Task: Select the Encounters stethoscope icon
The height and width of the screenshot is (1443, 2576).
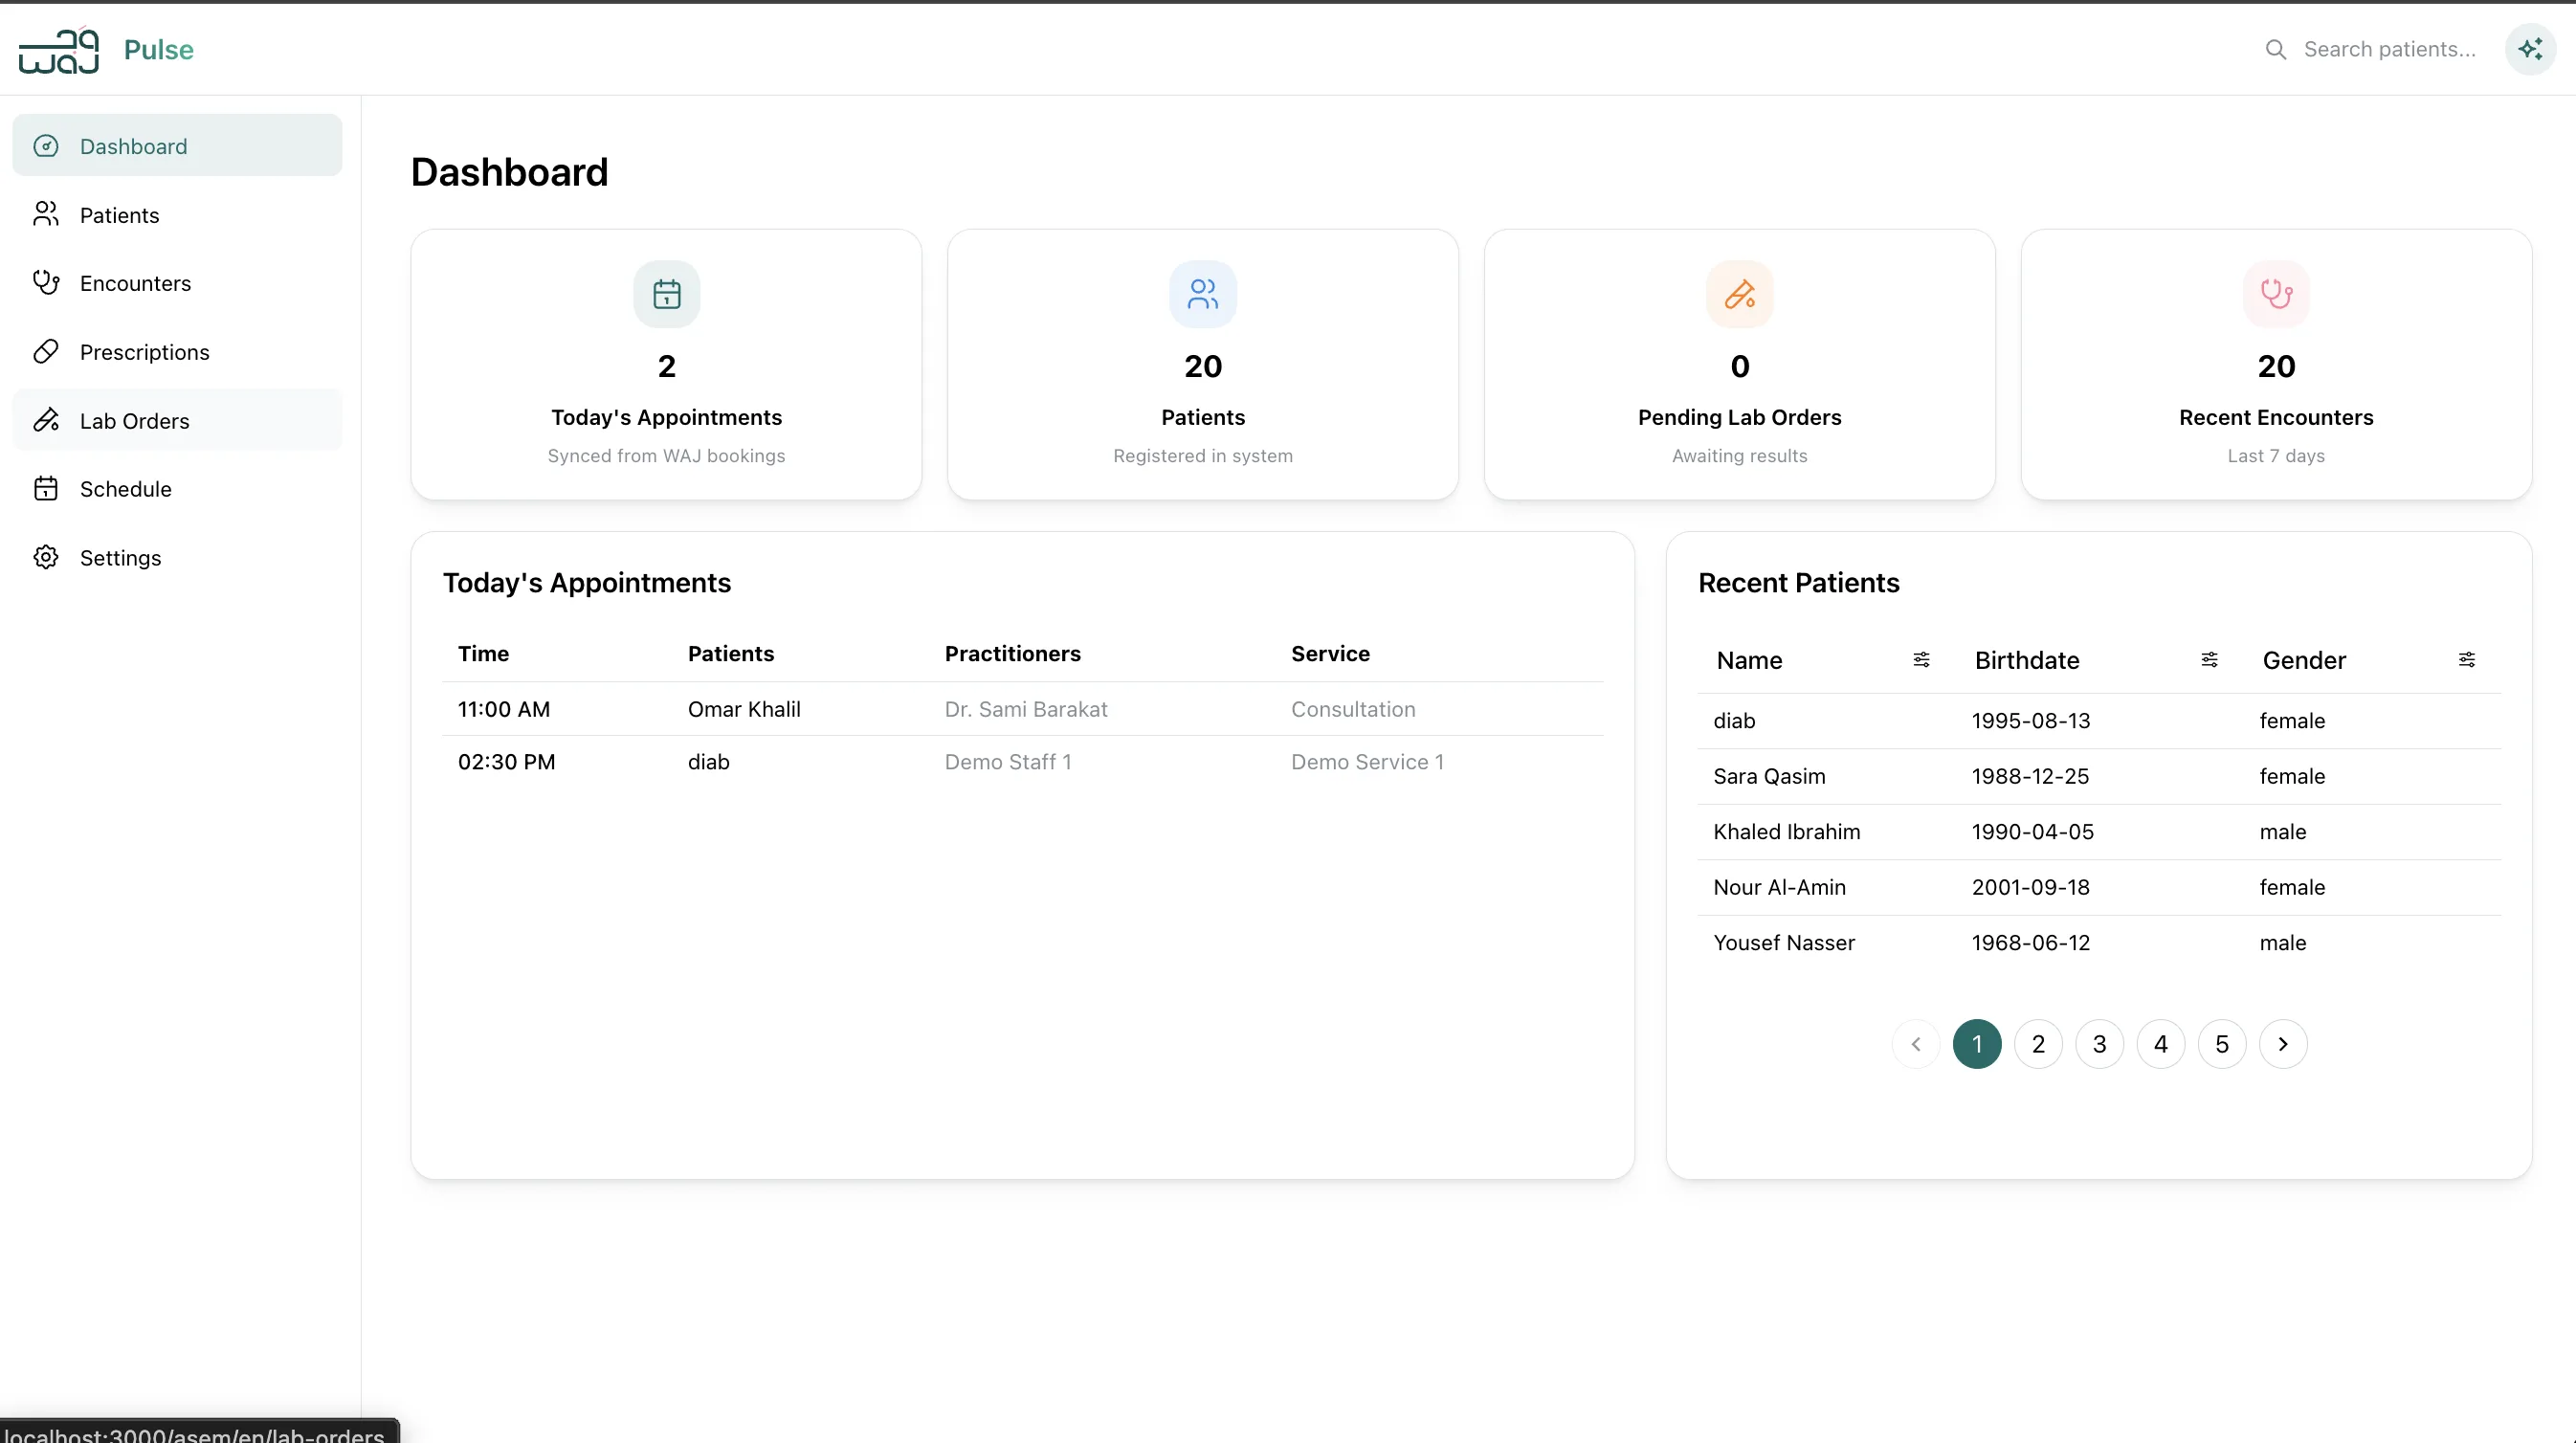Action: click(x=46, y=283)
